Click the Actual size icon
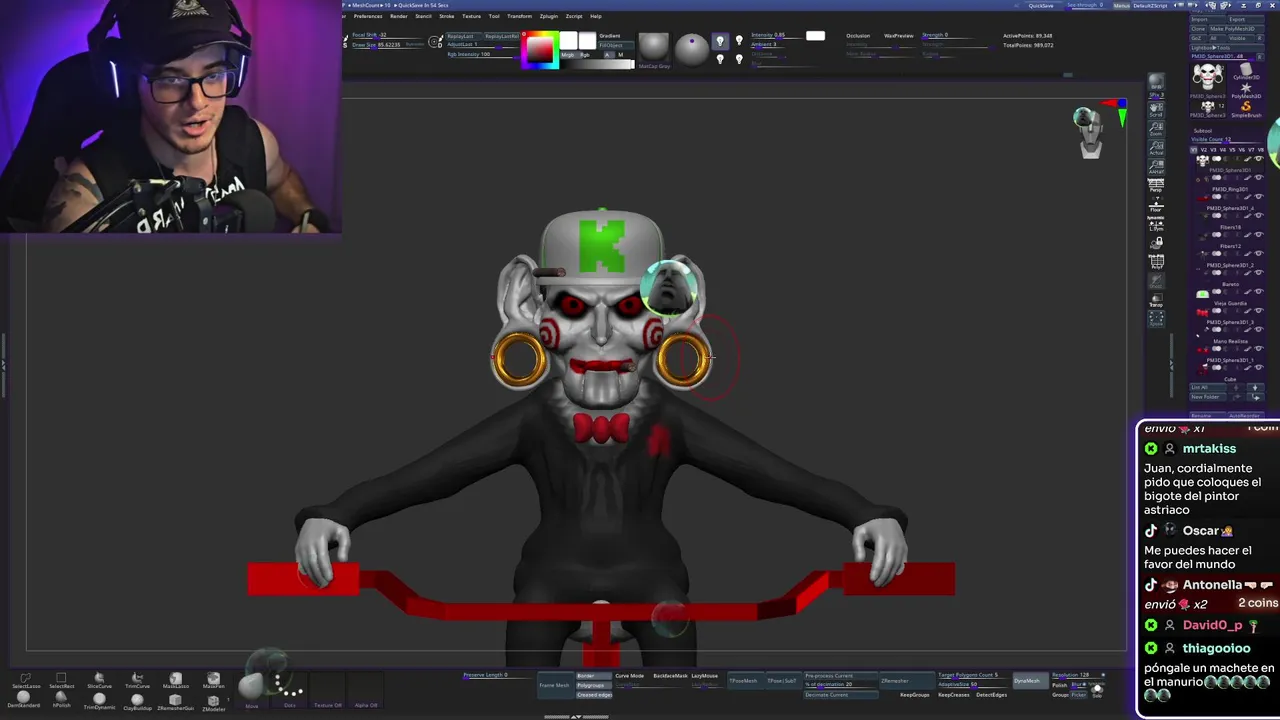Image resolution: width=1280 pixels, height=720 pixels. (x=1156, y=147)
